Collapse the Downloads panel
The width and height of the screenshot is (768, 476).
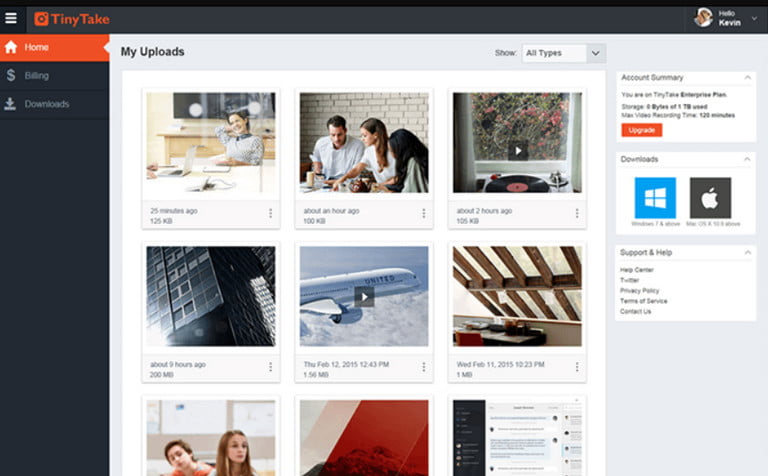click(x=746, y=159)
